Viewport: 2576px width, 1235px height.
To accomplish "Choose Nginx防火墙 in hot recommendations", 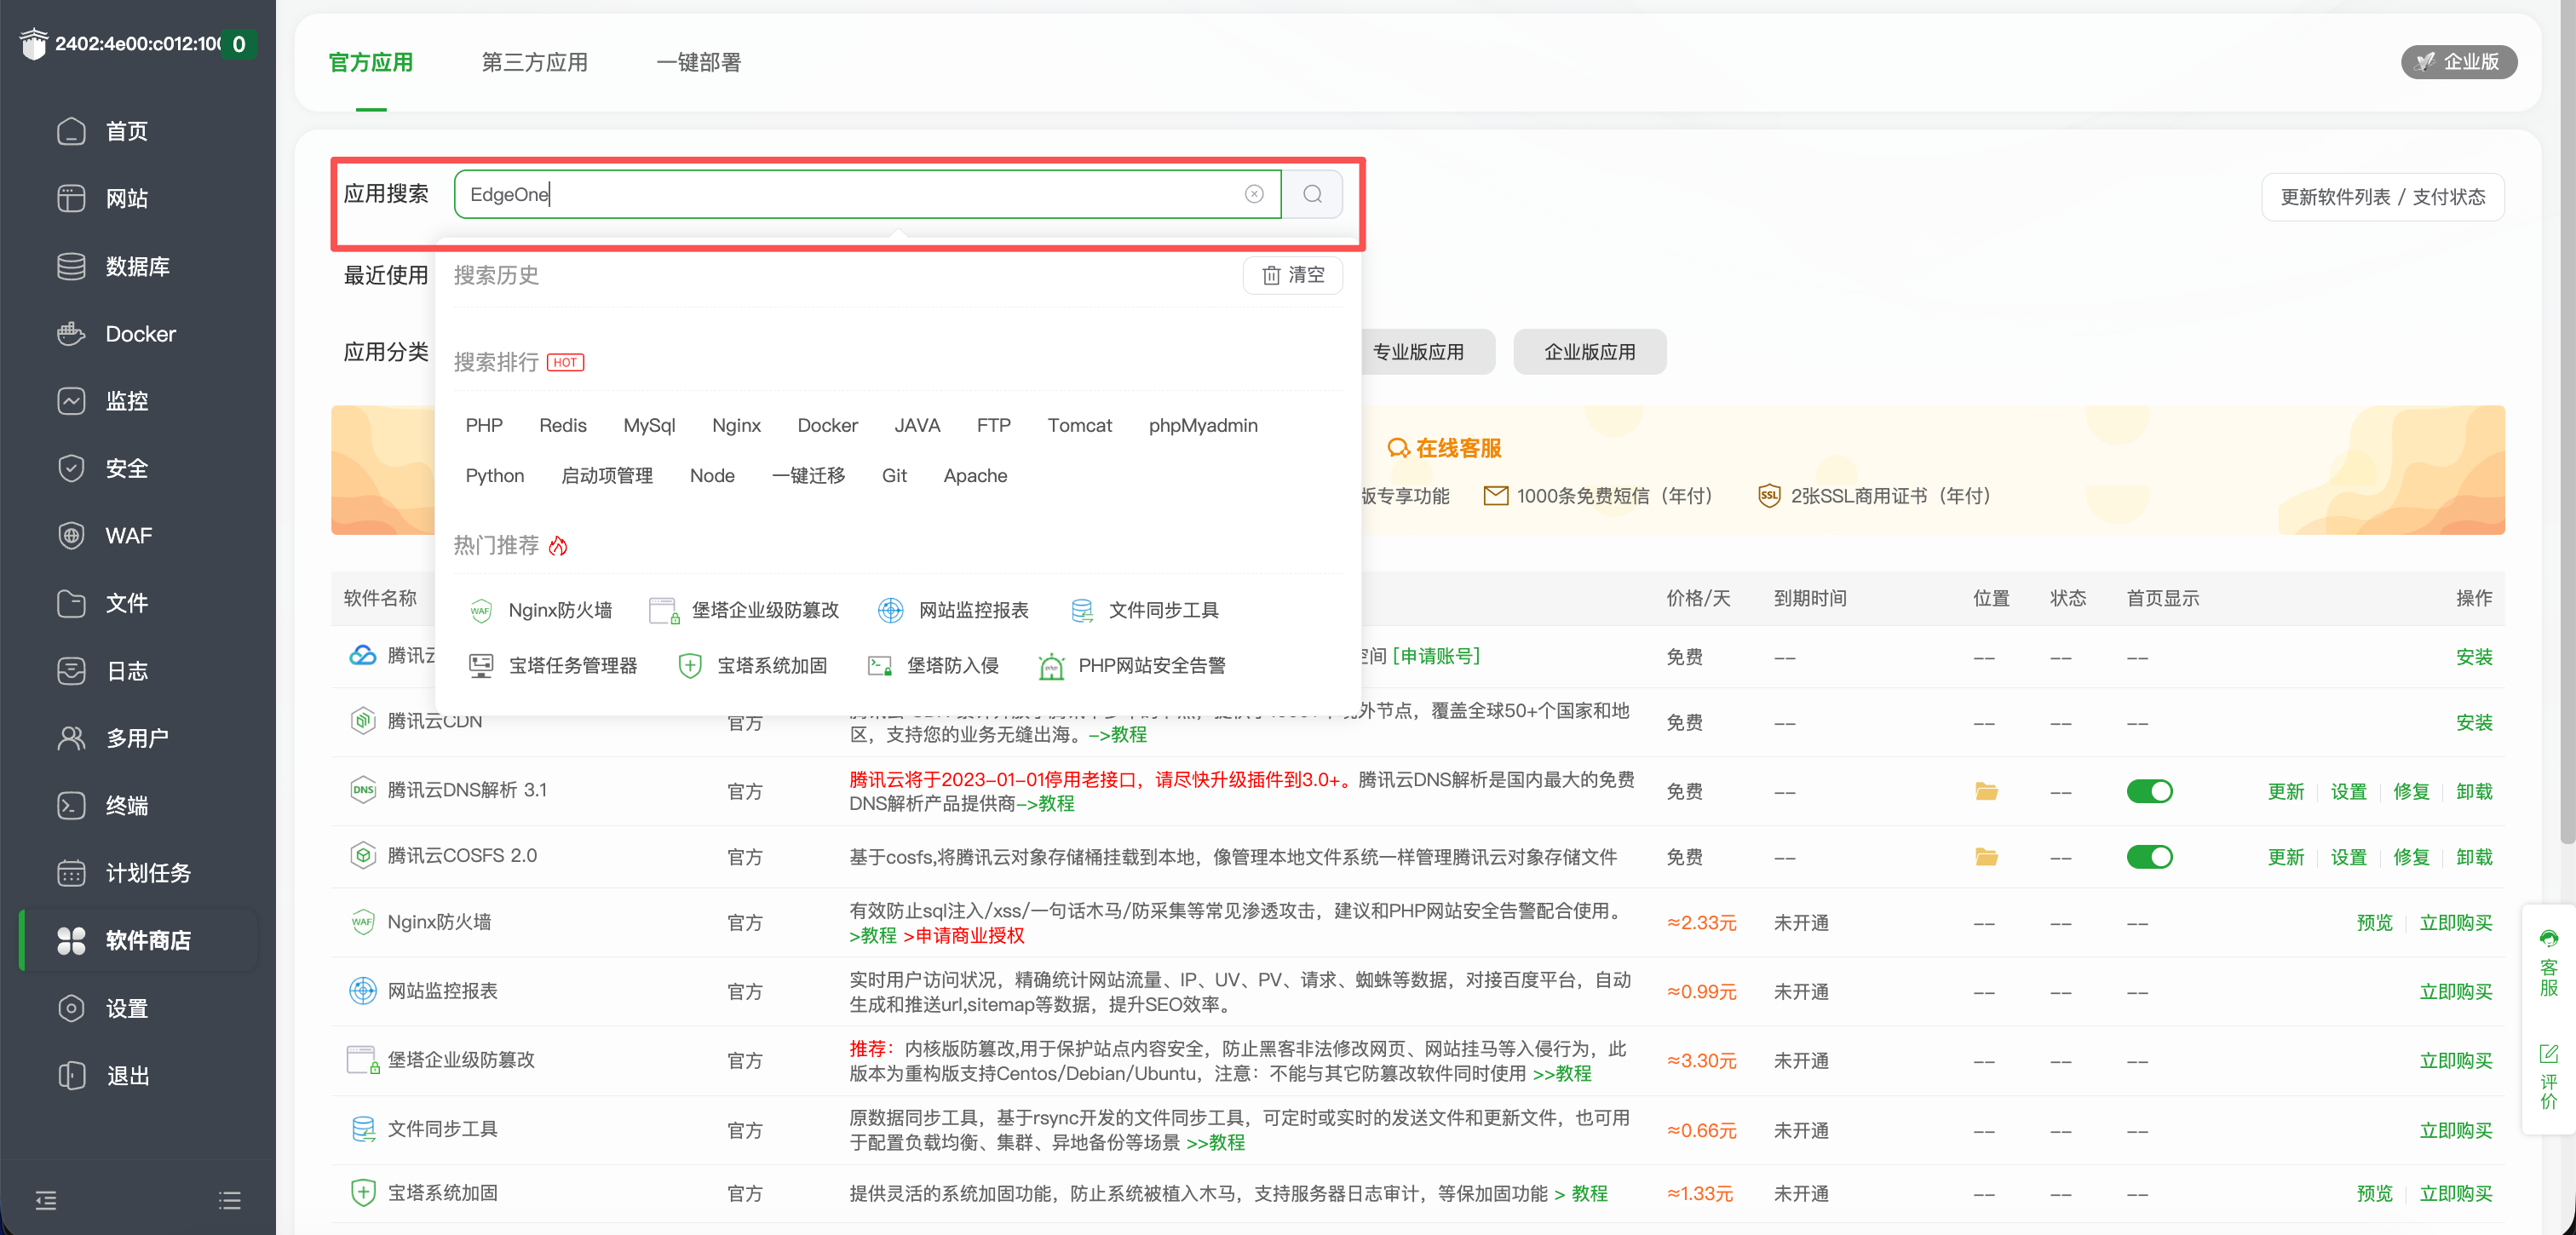I will click(559, 610).
